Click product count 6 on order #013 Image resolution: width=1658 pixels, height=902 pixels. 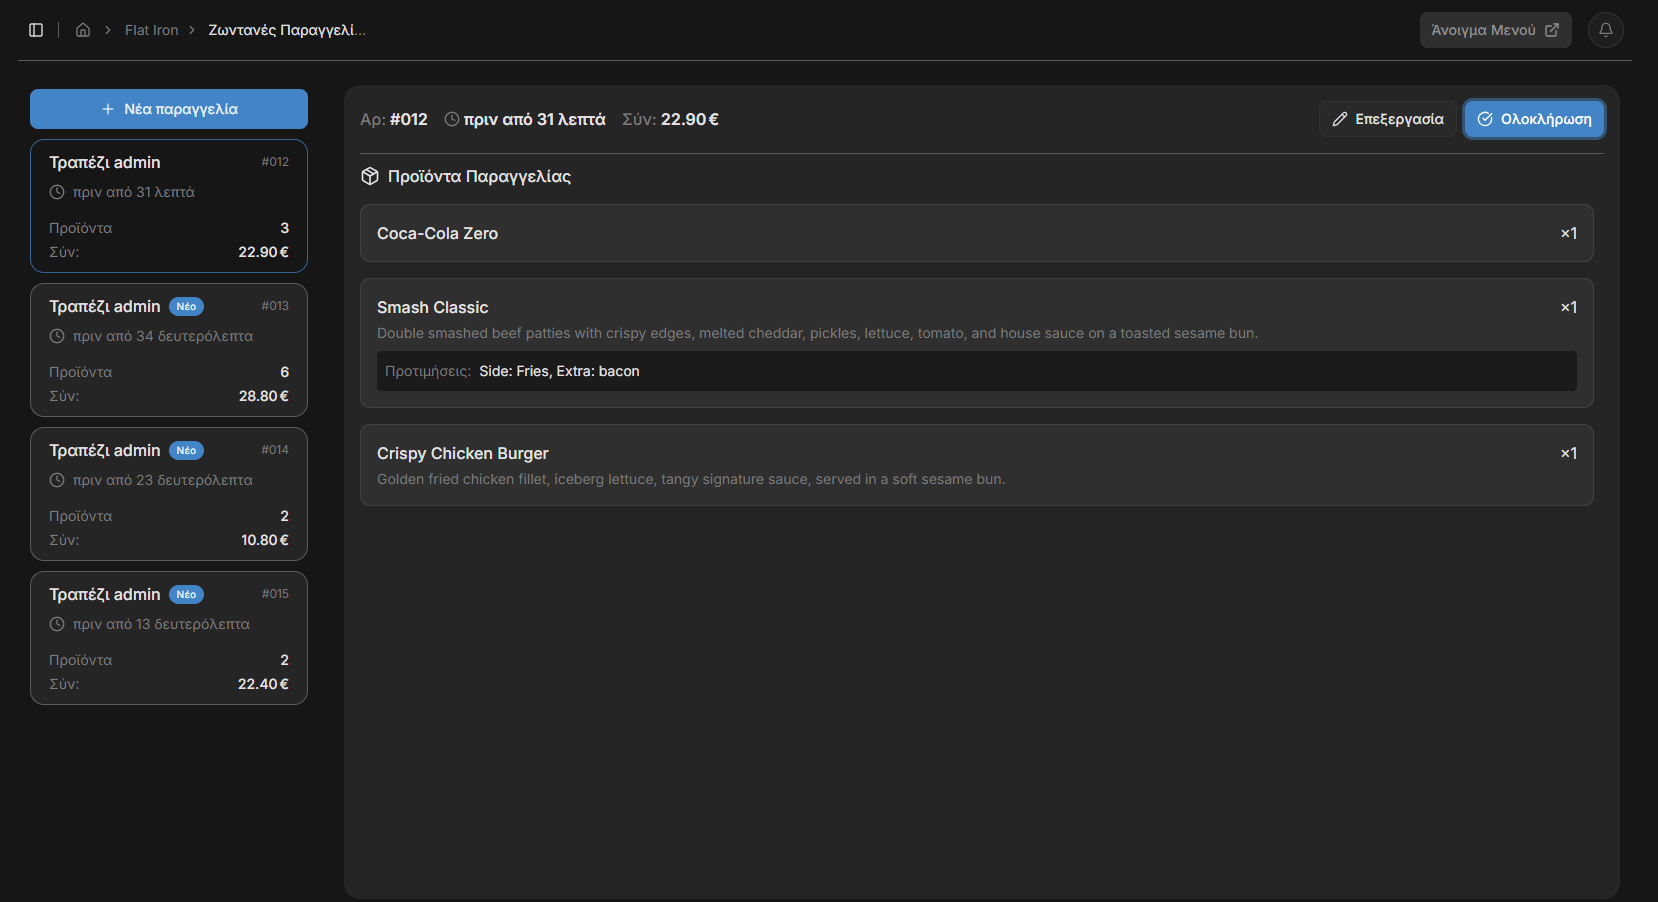click(285, 372)
